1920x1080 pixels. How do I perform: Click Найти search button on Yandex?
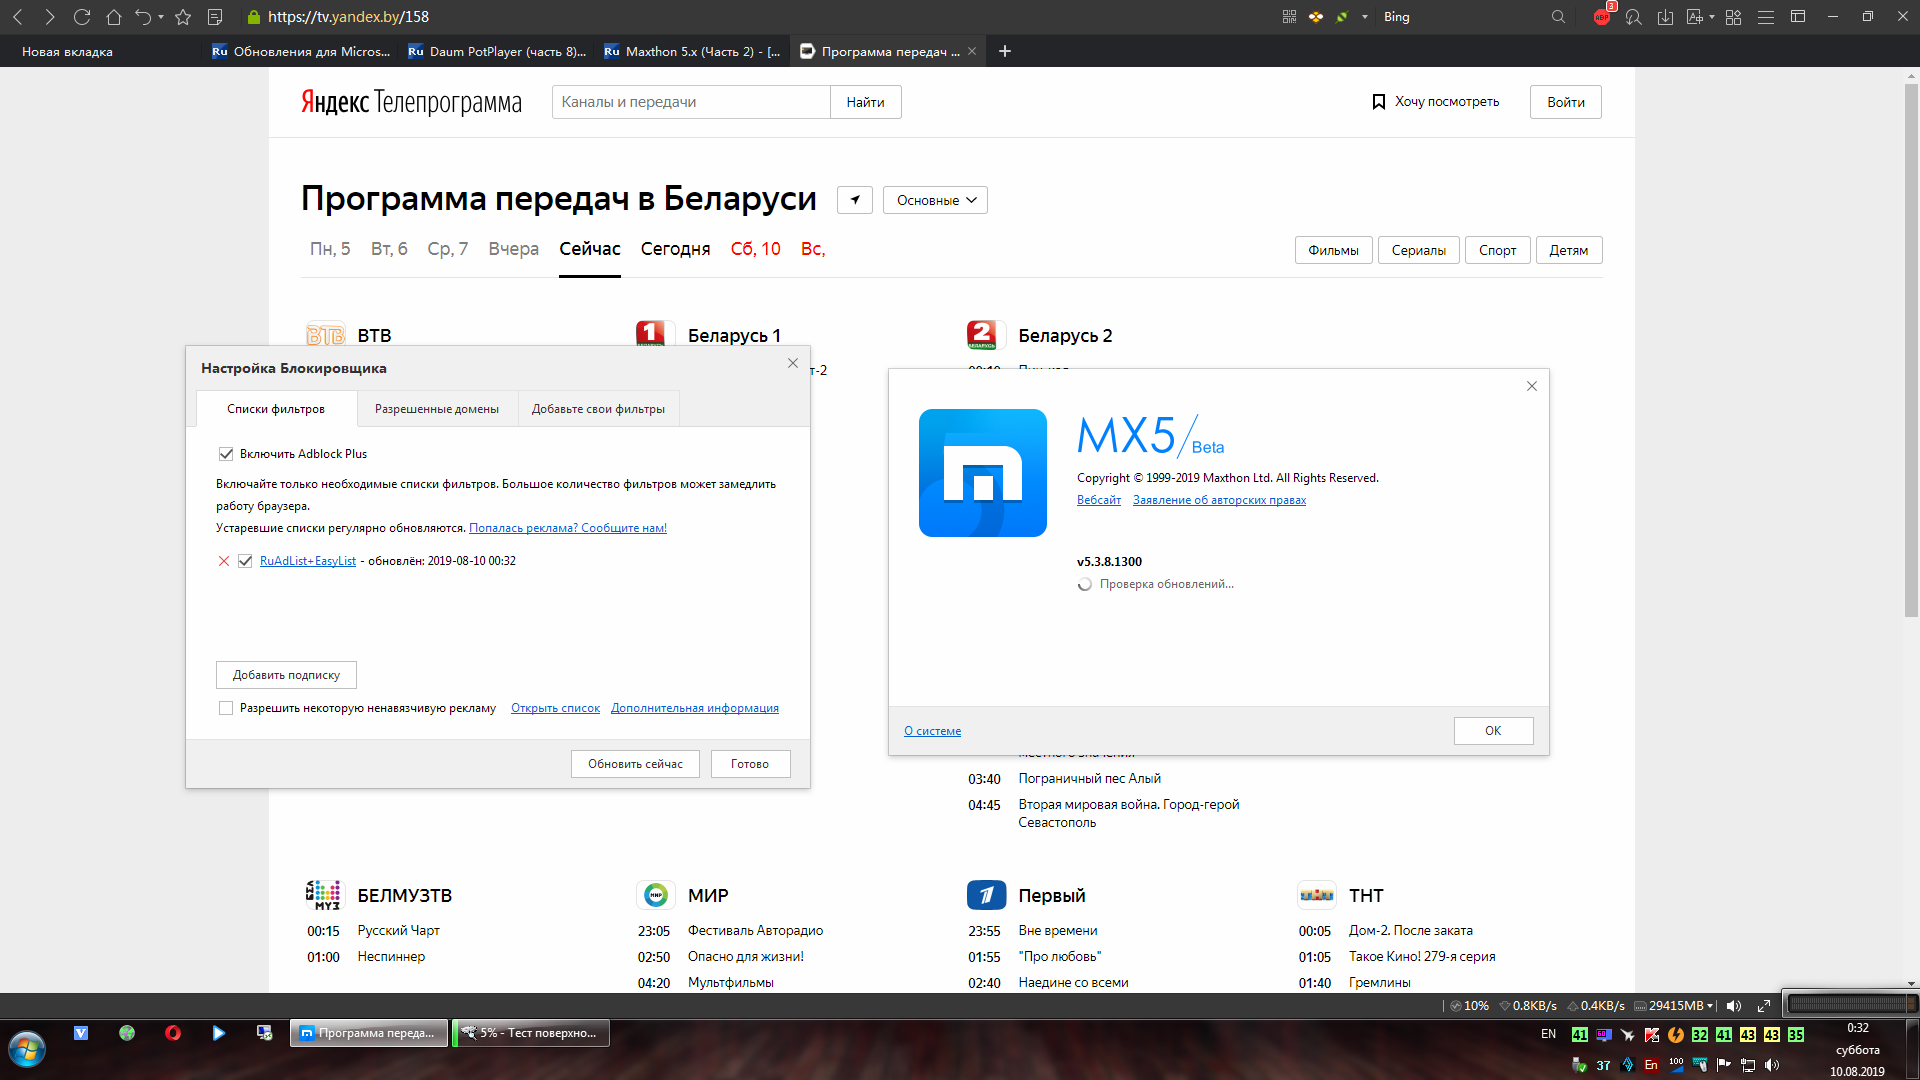[x=866, y=102]
